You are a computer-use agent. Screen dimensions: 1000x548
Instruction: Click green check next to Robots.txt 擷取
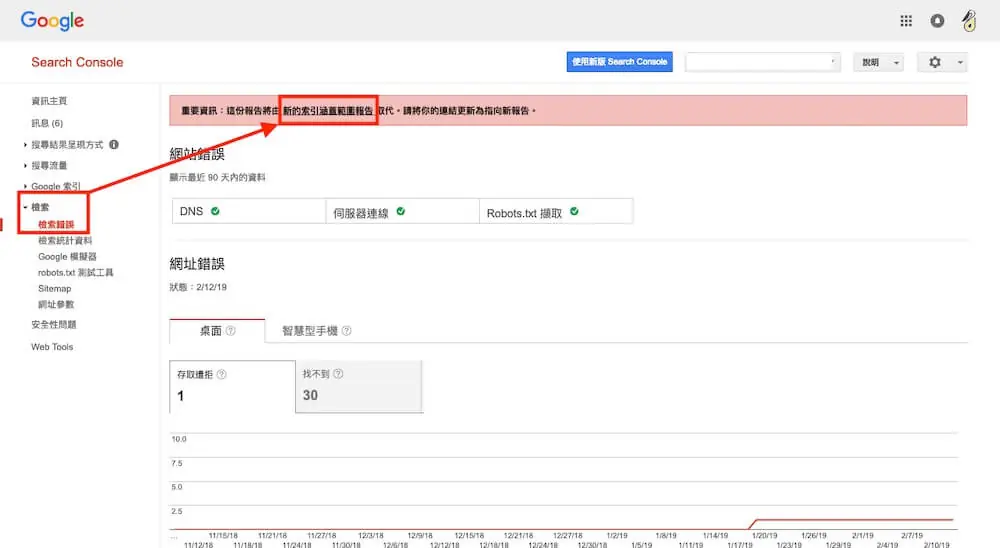tap(574, 211)
